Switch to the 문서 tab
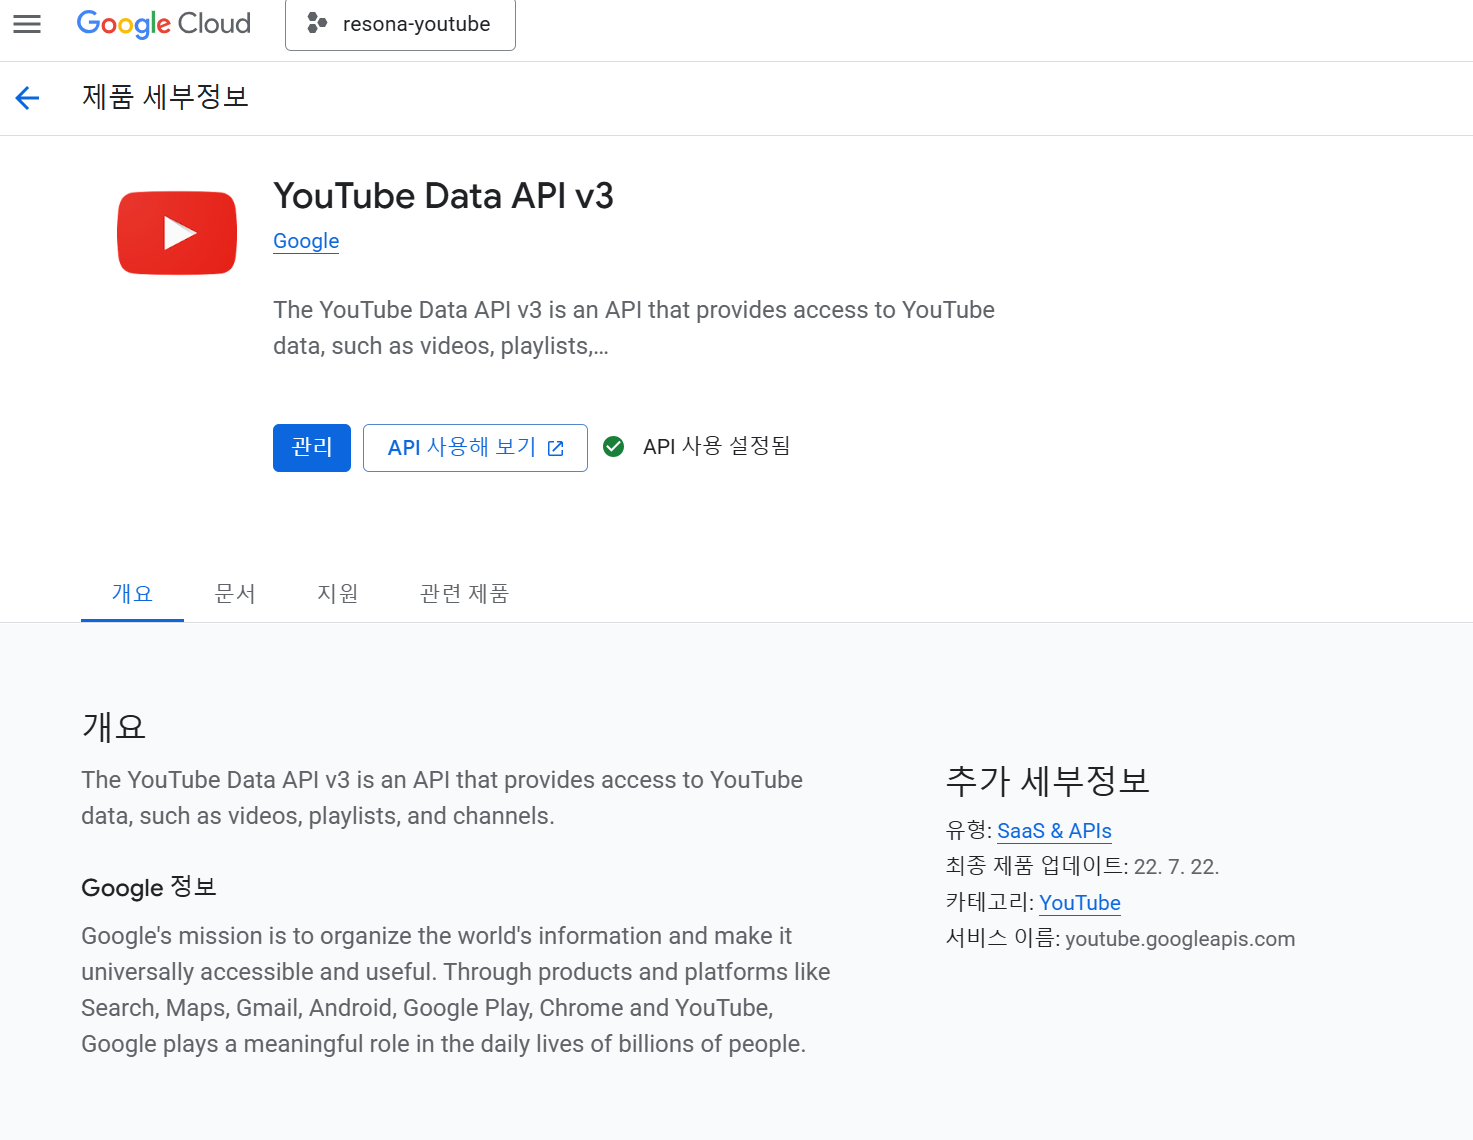1473x1140 pixels. [235, 594]
